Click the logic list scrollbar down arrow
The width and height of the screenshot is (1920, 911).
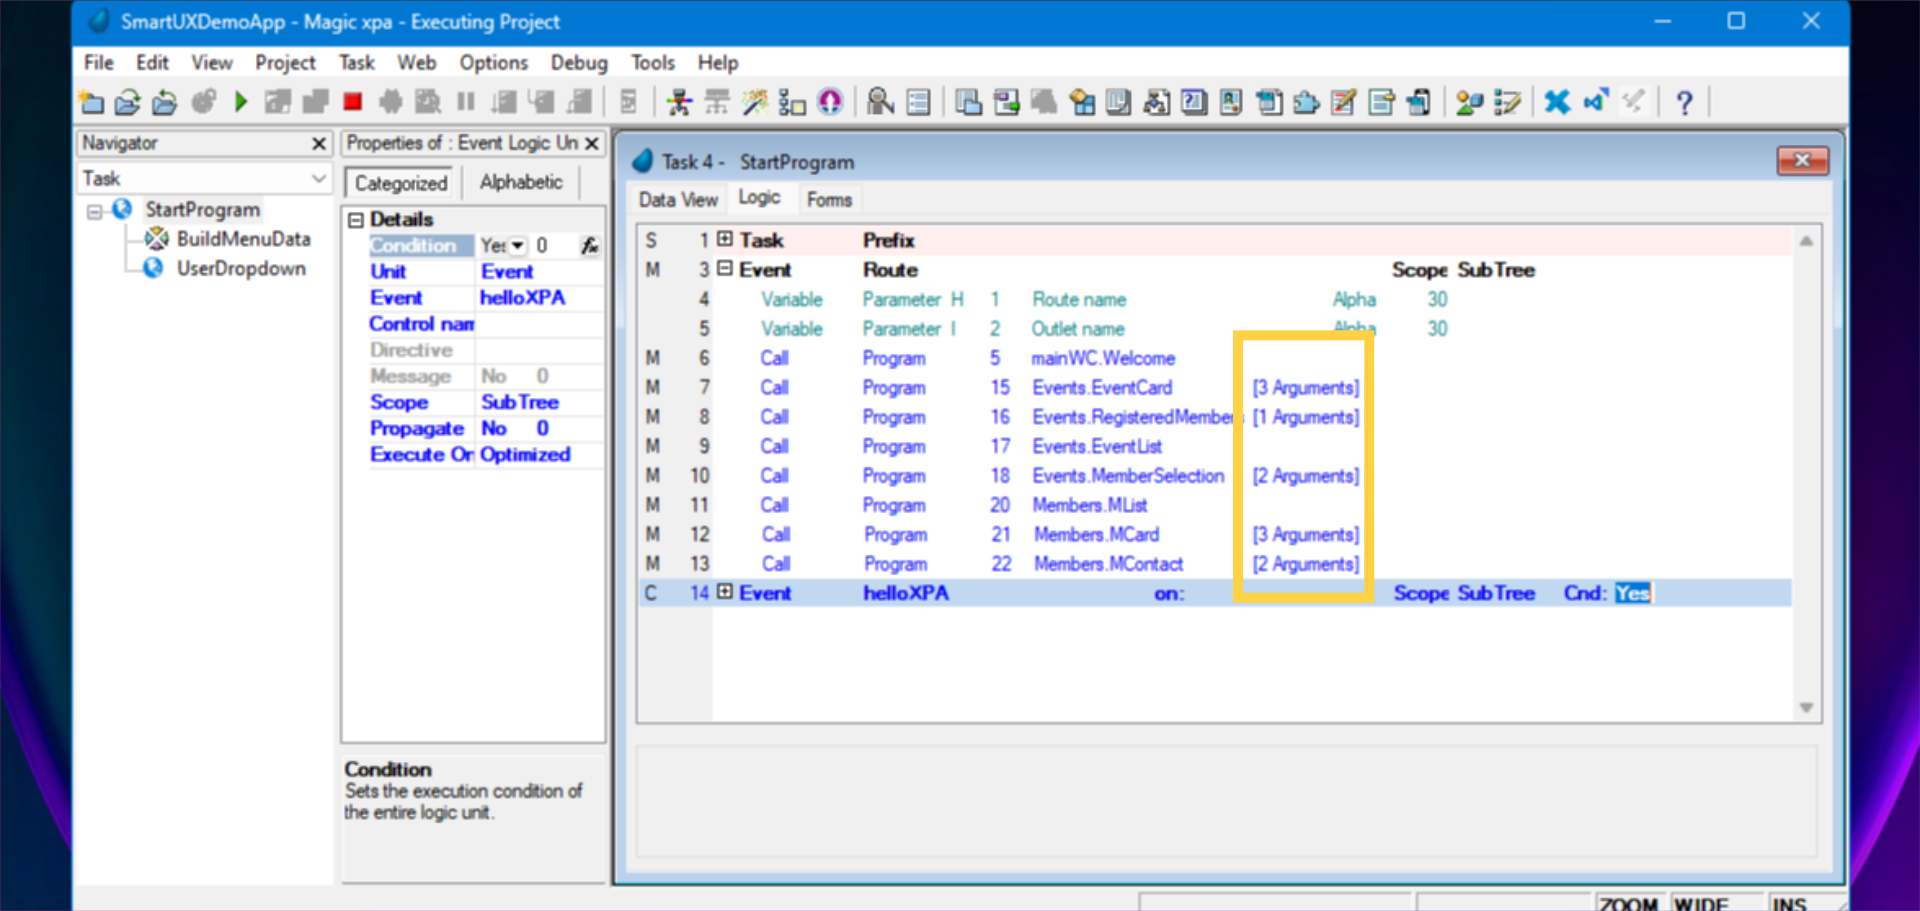pos(1806,707)
